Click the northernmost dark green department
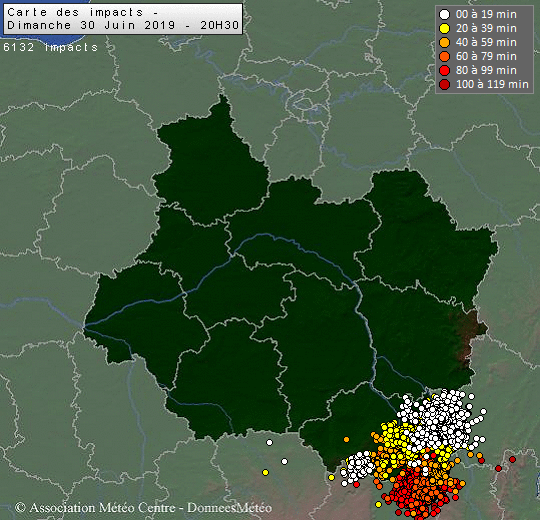 210,162
